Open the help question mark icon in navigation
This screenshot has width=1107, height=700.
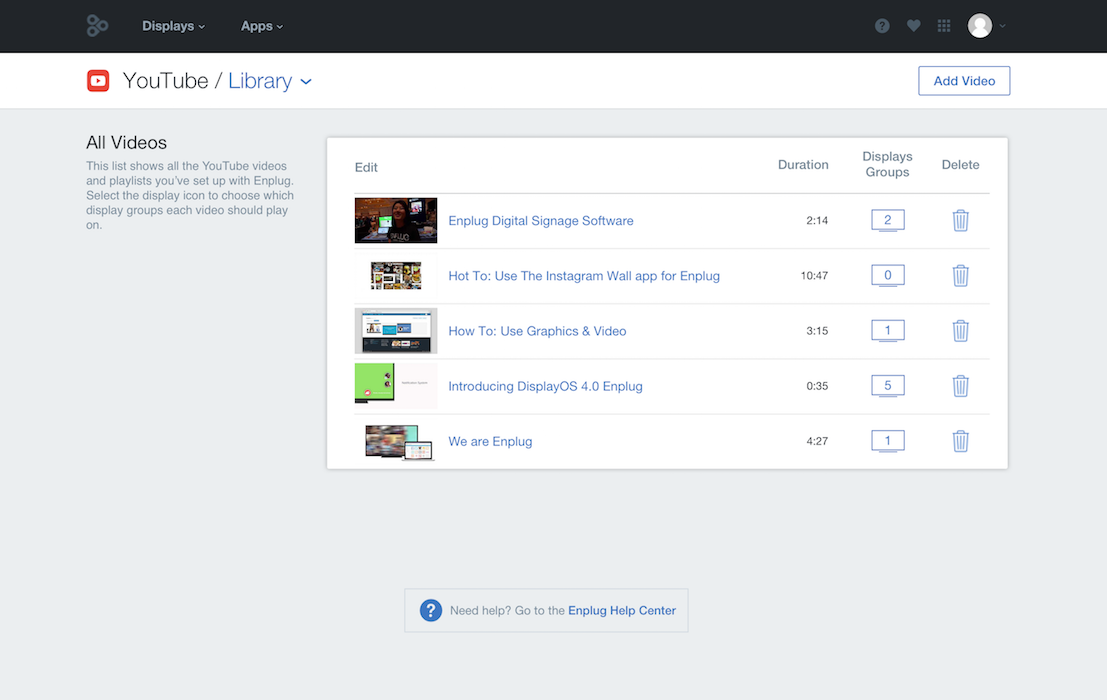coord(882,26)
